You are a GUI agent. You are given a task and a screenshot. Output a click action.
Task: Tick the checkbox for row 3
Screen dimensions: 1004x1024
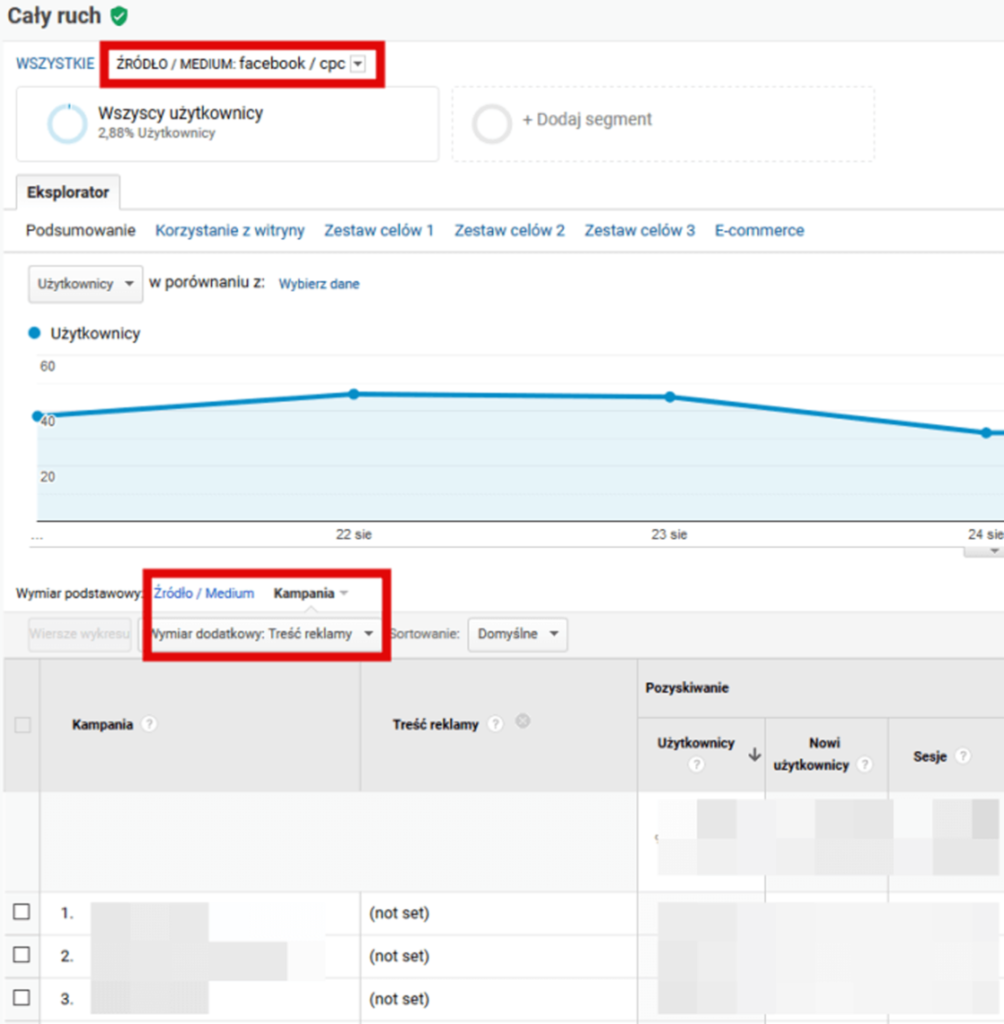tap(21, 998)
